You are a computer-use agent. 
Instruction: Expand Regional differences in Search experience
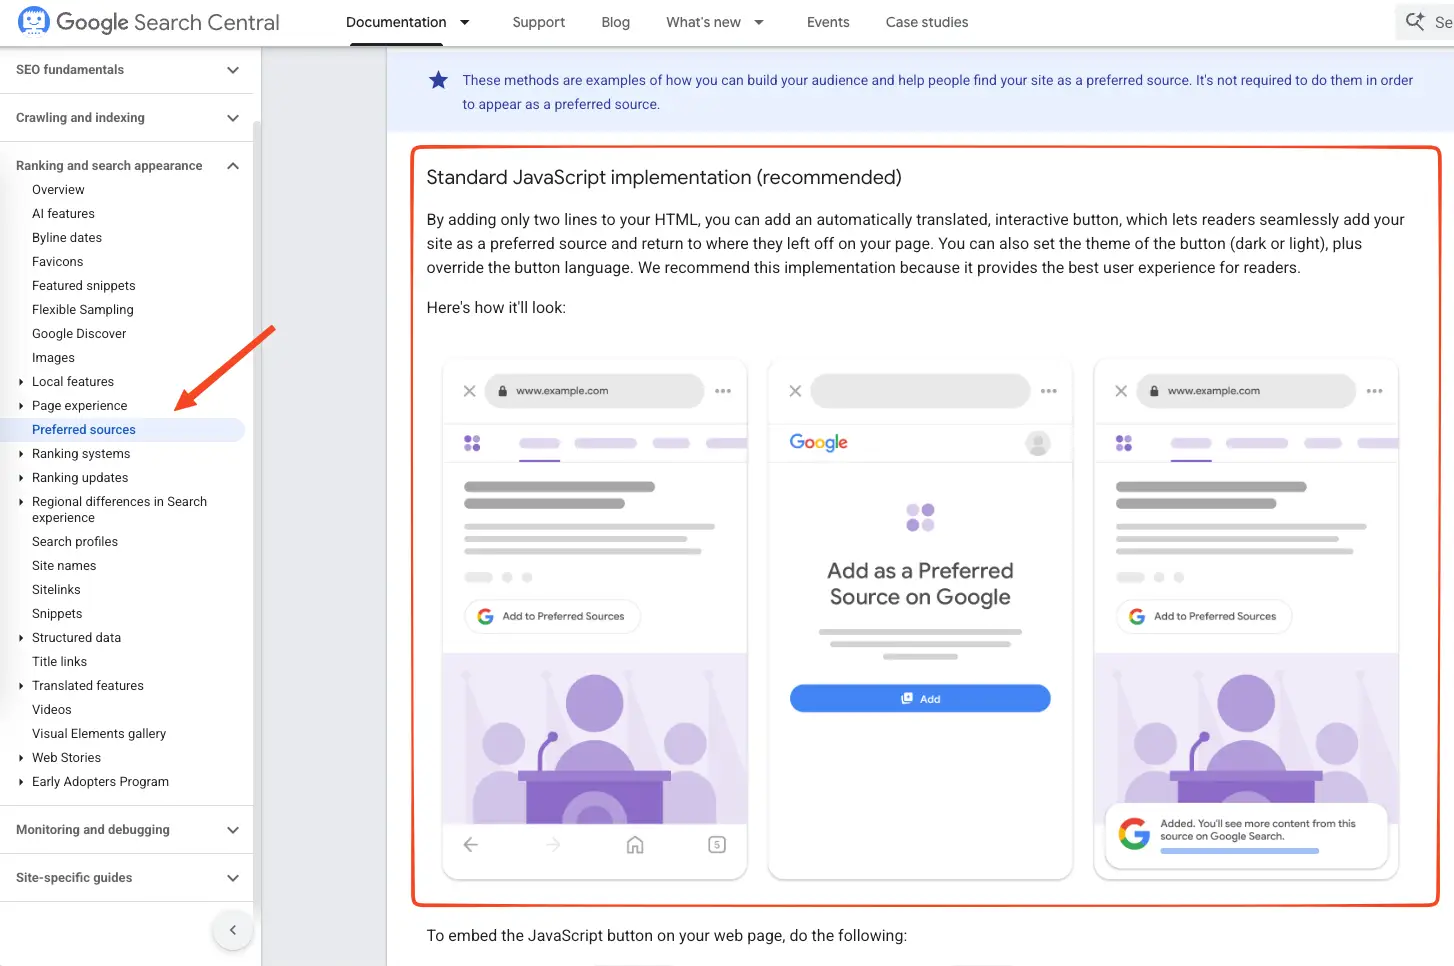21,502
